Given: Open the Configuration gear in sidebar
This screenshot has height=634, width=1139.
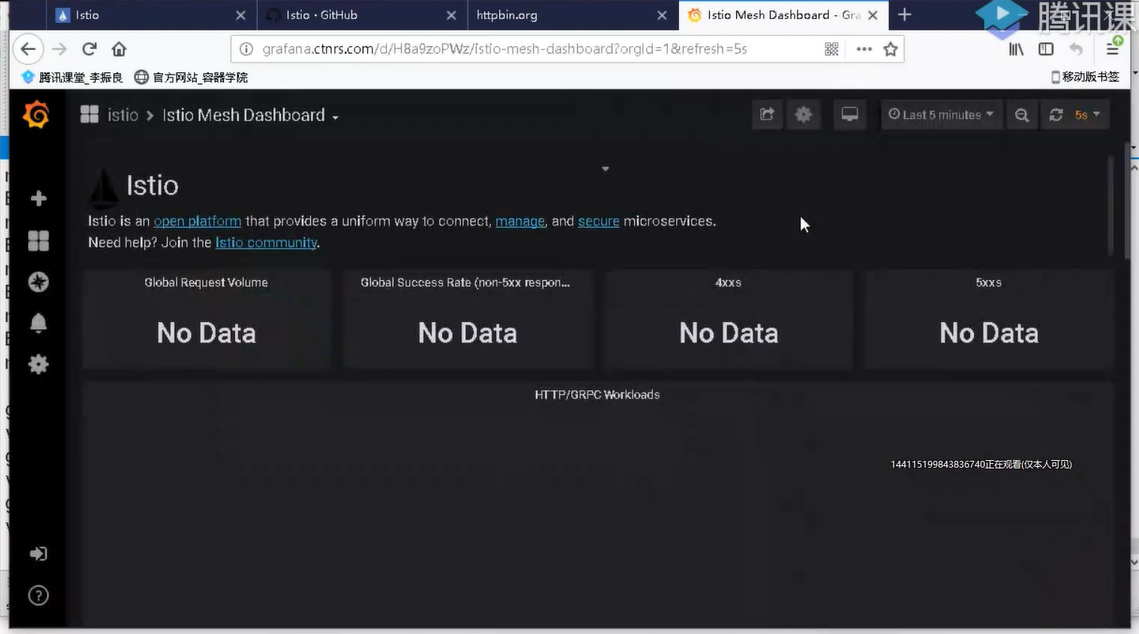Looking at the screenshot, I should point(38,364).
